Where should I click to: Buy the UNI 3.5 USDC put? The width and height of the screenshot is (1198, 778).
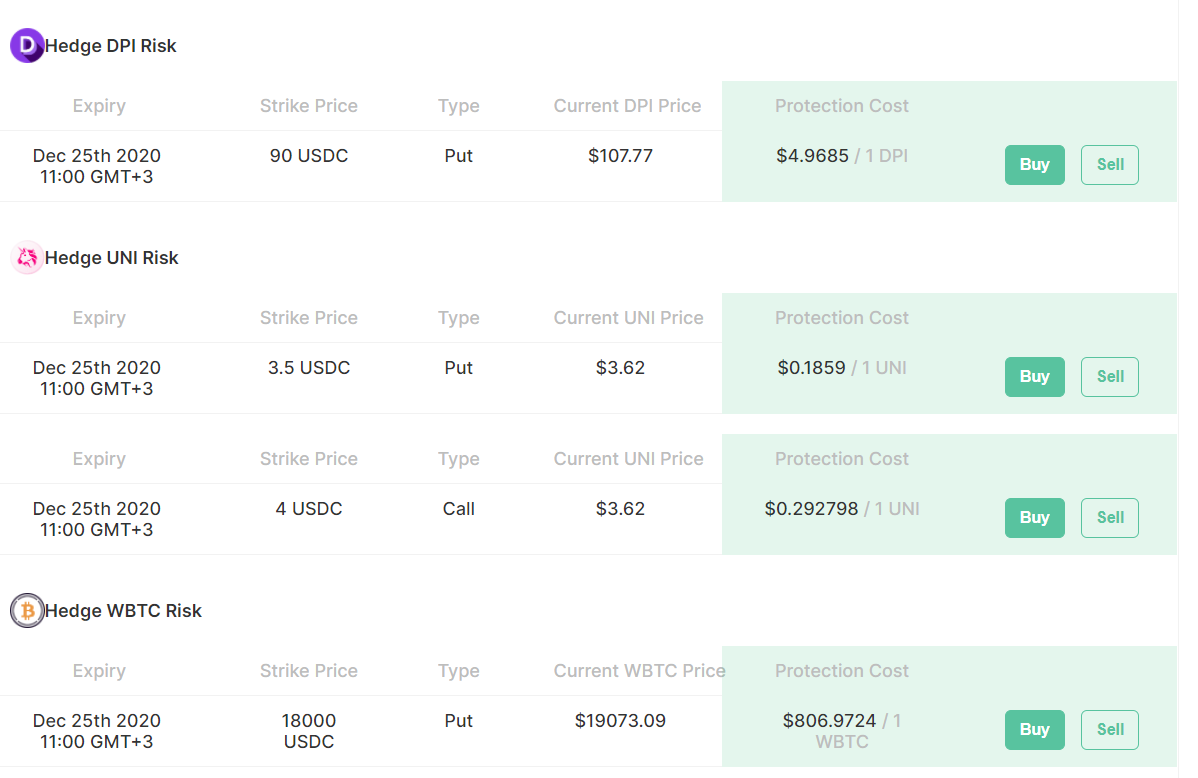pyautogui.click(x=1034, y=377)
